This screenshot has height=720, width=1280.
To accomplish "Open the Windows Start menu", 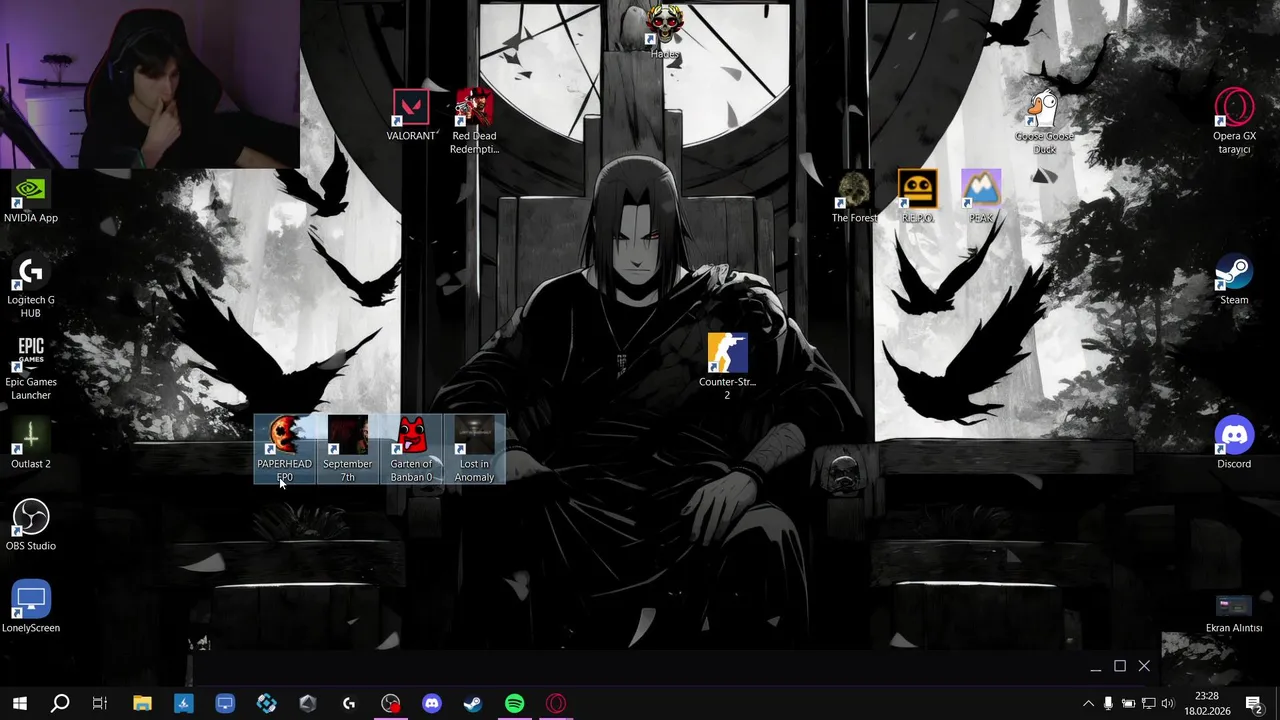I will tap(19, 704).
